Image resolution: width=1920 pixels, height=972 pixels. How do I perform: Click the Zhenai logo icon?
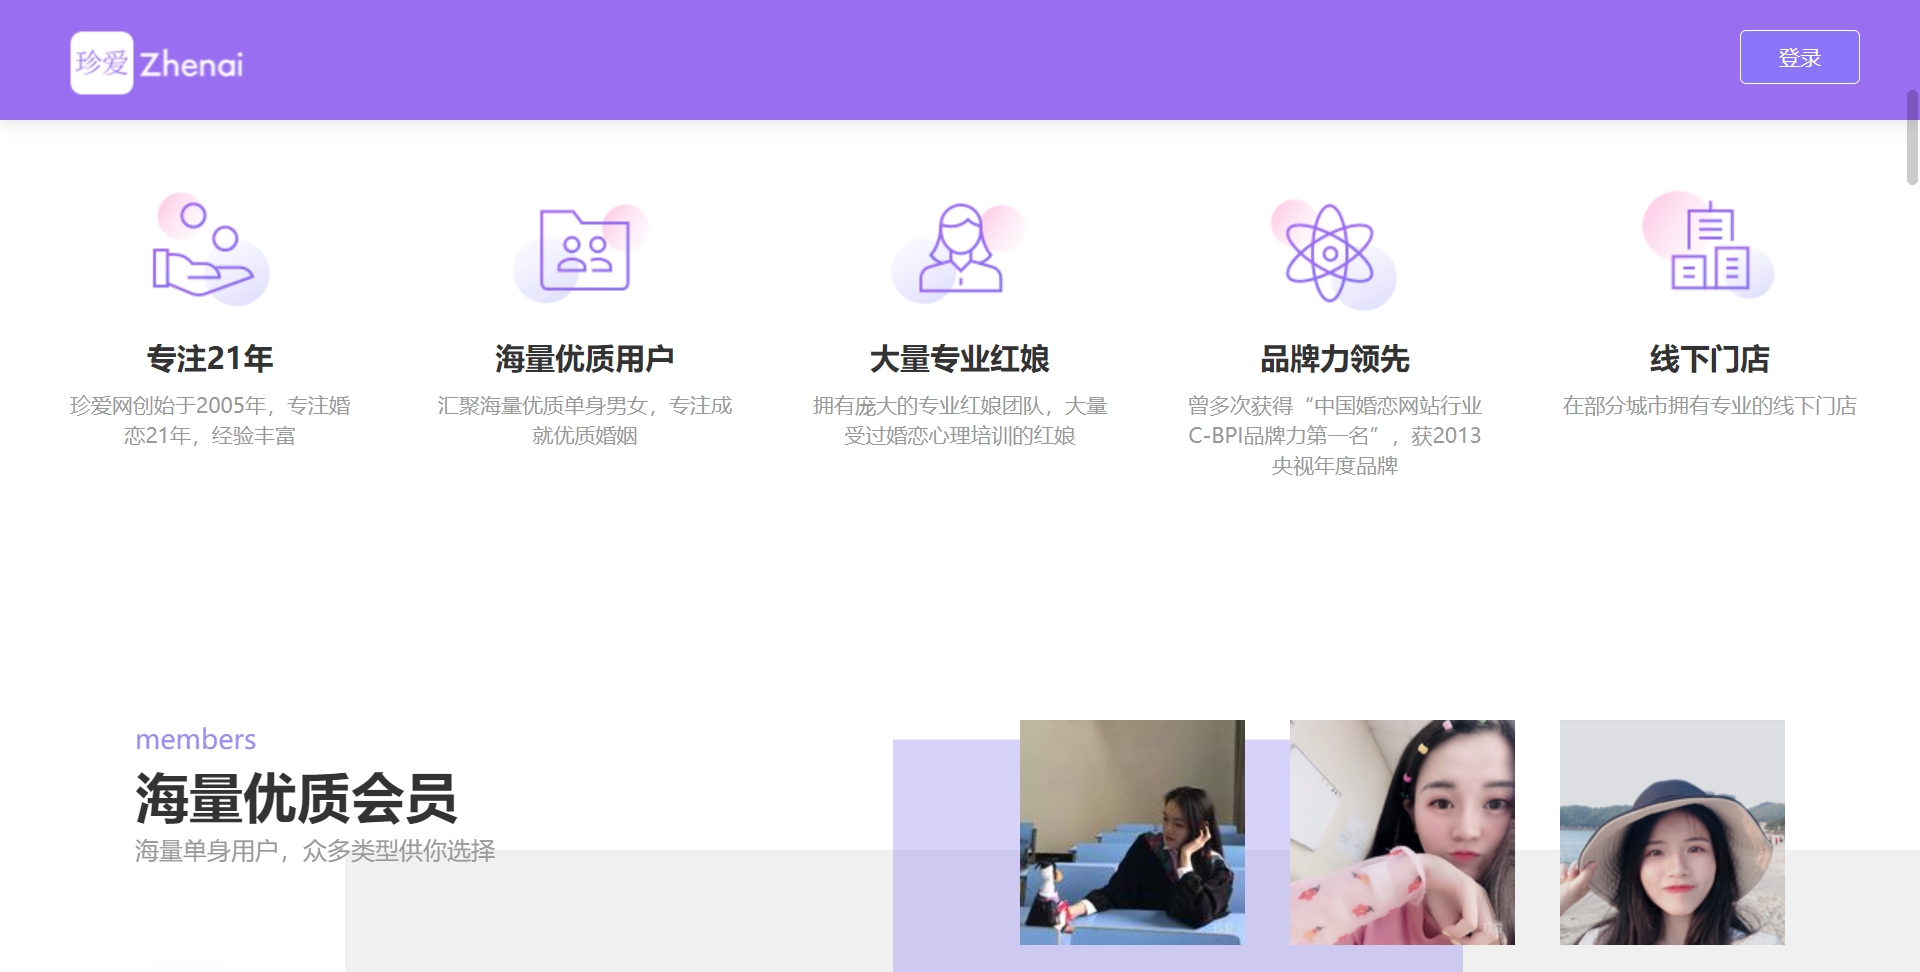coord(102,63)
